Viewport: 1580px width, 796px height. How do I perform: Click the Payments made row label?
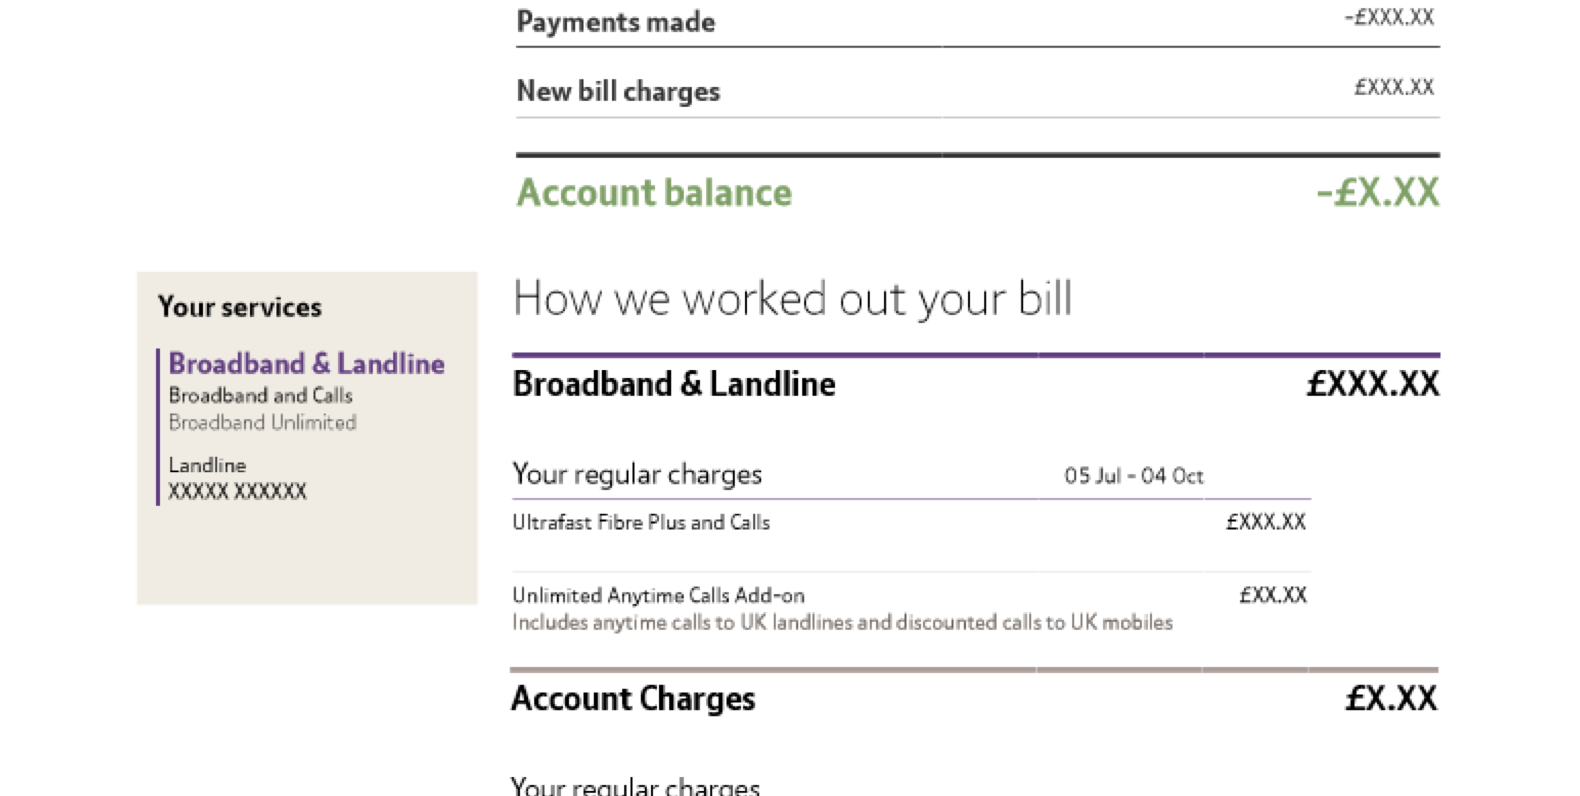(x=615, y=22)
